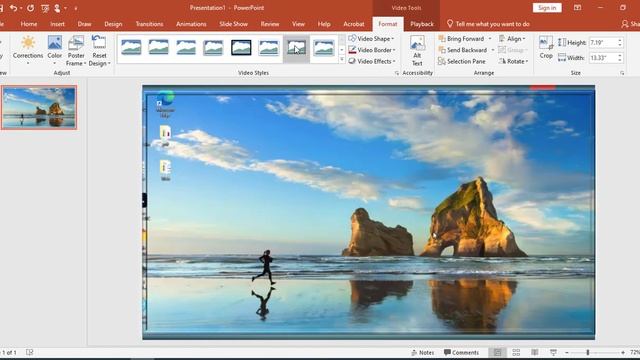
Task: Open the Color adjustment options
Action: 54,51
